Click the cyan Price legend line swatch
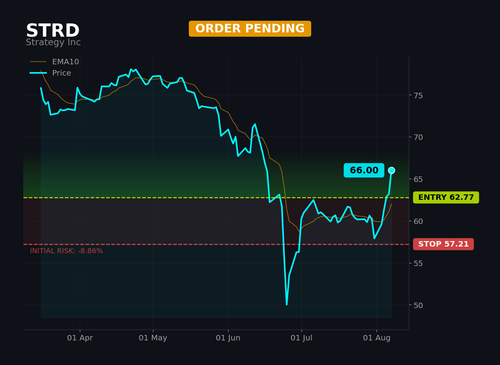This screenshot has height=365, width=500. tap(38, 73)
